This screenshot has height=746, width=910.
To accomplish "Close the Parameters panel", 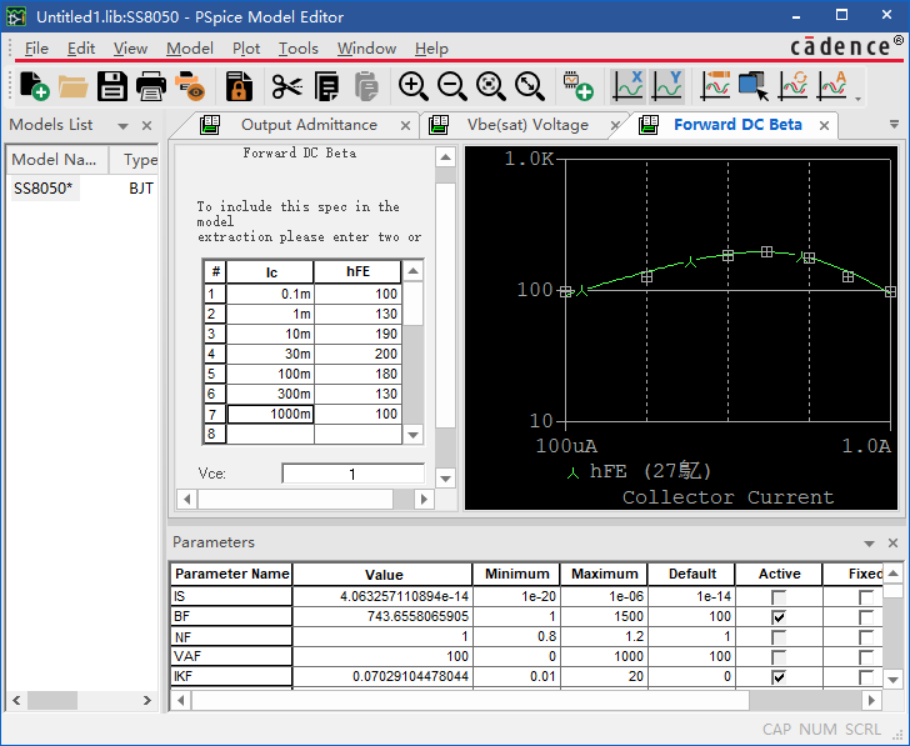I will (x=893, y=543).
